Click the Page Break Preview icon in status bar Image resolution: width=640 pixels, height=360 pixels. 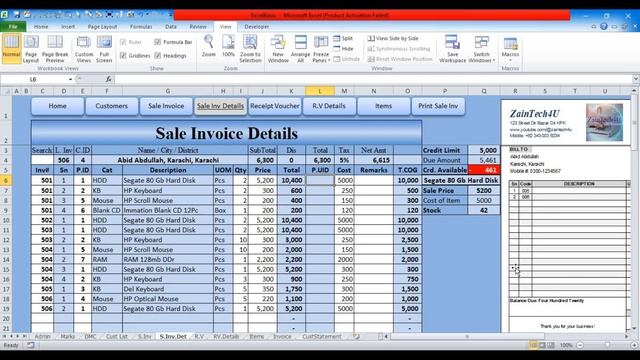click(x=551, y=345)
